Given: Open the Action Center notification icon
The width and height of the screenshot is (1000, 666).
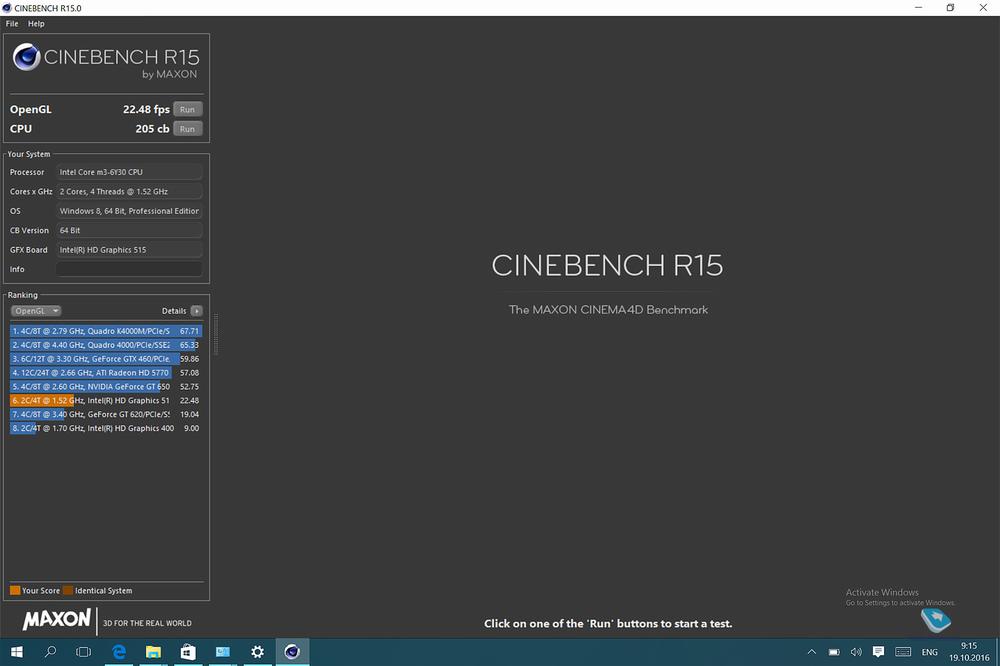Looking at the screenshot, I should [878, 652].
